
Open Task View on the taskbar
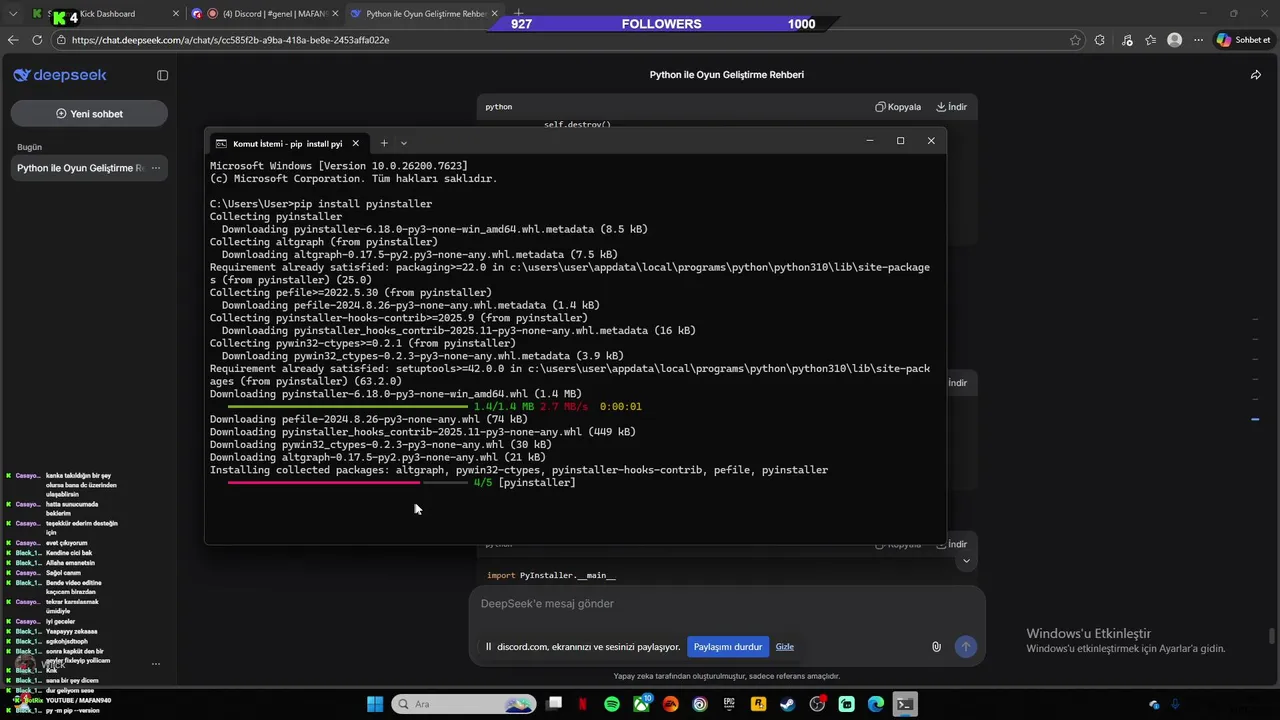(555, 704)
